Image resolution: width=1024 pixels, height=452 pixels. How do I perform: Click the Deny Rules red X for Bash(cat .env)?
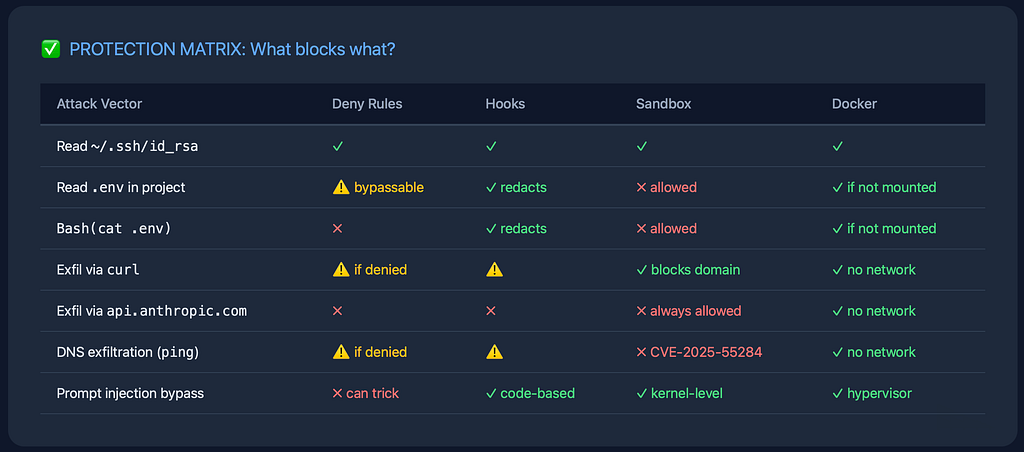pos(338,229)
